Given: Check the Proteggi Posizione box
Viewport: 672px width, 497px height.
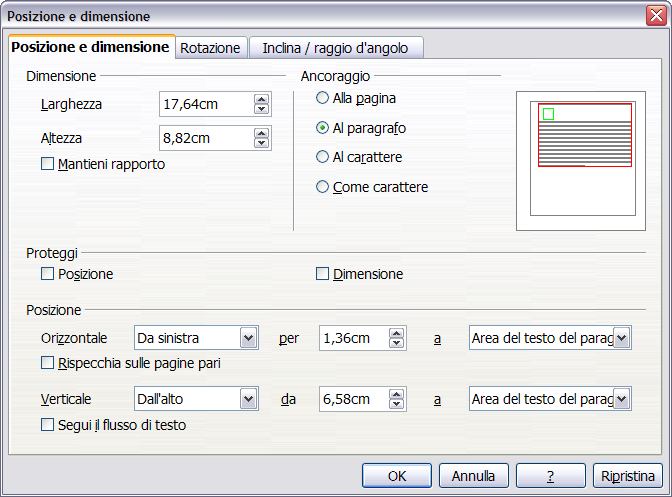Looking at the screenshot, I should pyautogui.click(x=48, y=274).
